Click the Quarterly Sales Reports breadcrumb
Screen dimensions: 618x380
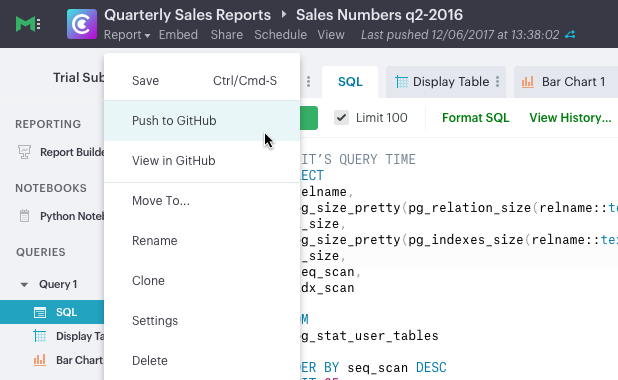click(187, 15)
